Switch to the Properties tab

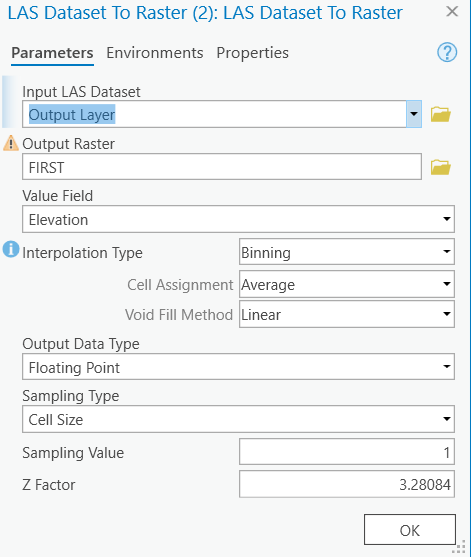tap(253, 53)
